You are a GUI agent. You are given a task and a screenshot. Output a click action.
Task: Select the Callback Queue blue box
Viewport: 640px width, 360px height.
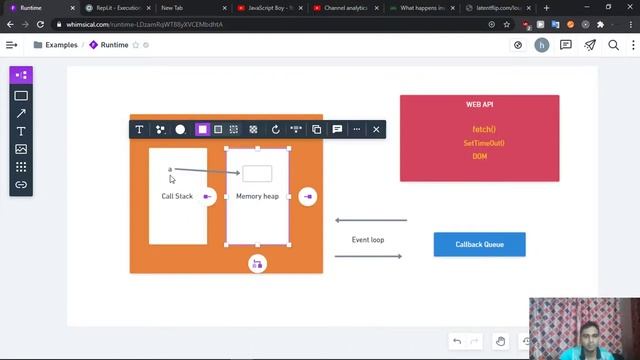coord(480,244)
